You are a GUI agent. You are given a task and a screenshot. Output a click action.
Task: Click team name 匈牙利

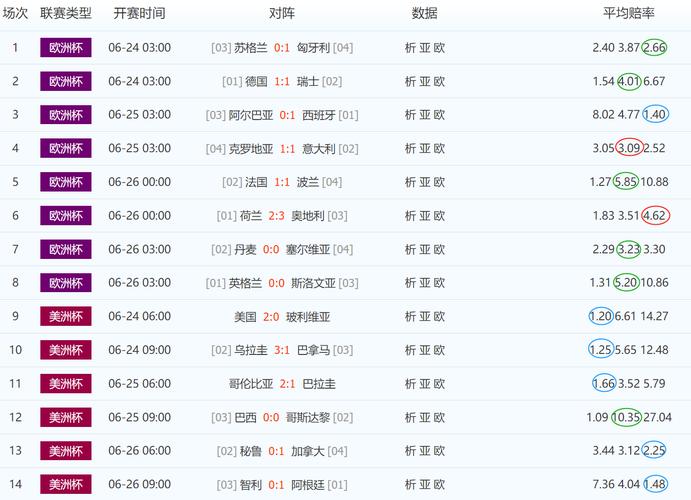coord(313,48)
